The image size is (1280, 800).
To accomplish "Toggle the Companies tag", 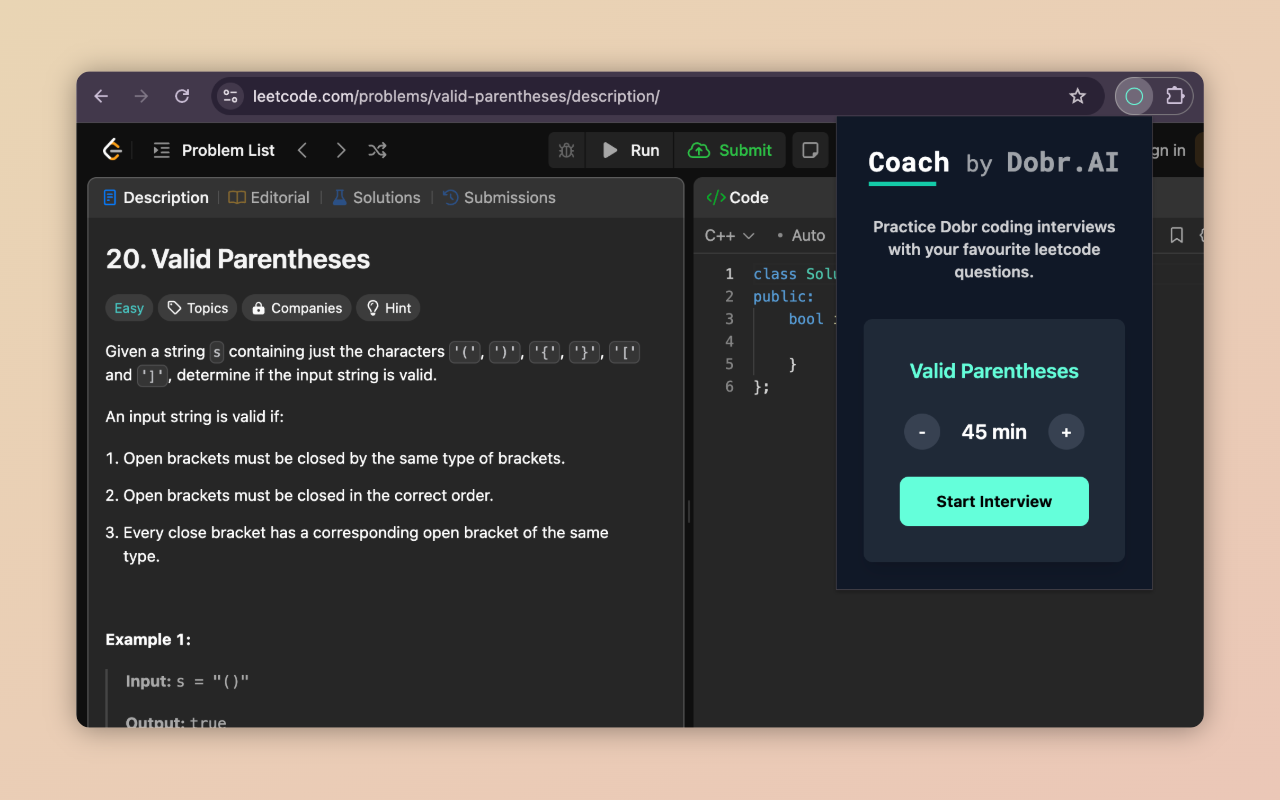I will [296, 308].
